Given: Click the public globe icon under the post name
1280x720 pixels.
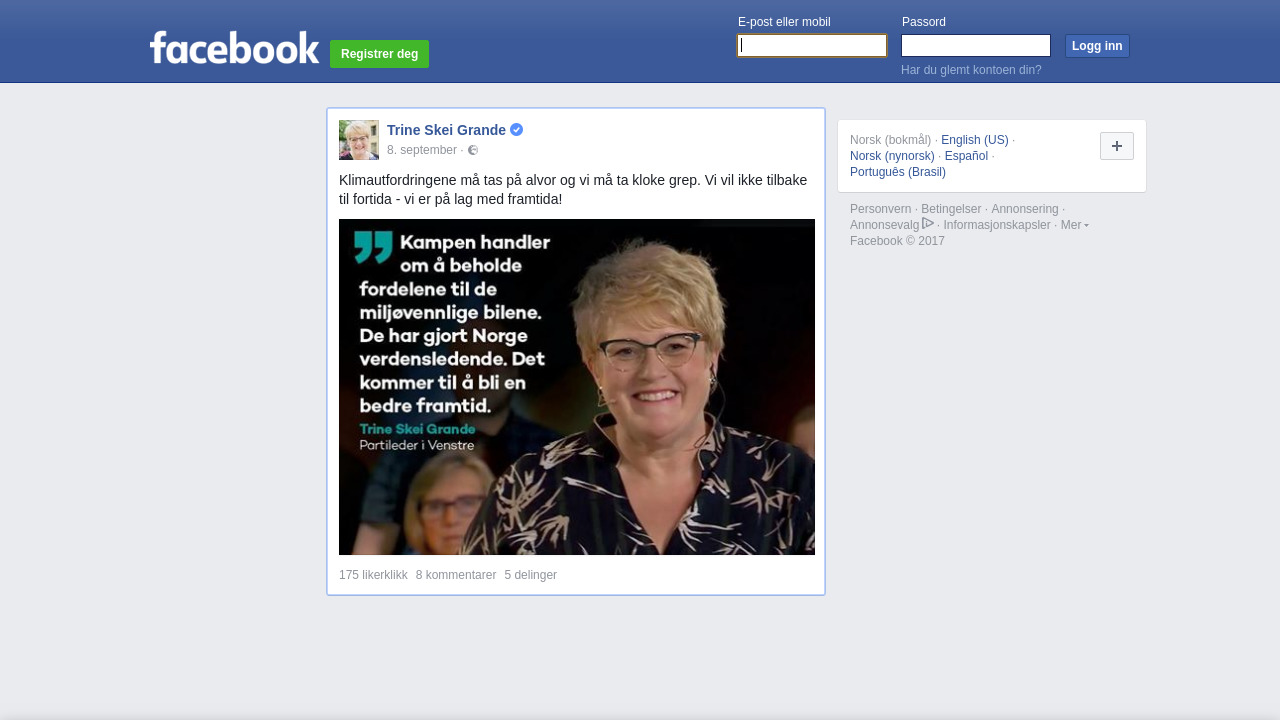Looking at the screenshot, I should tap(473, 150).
